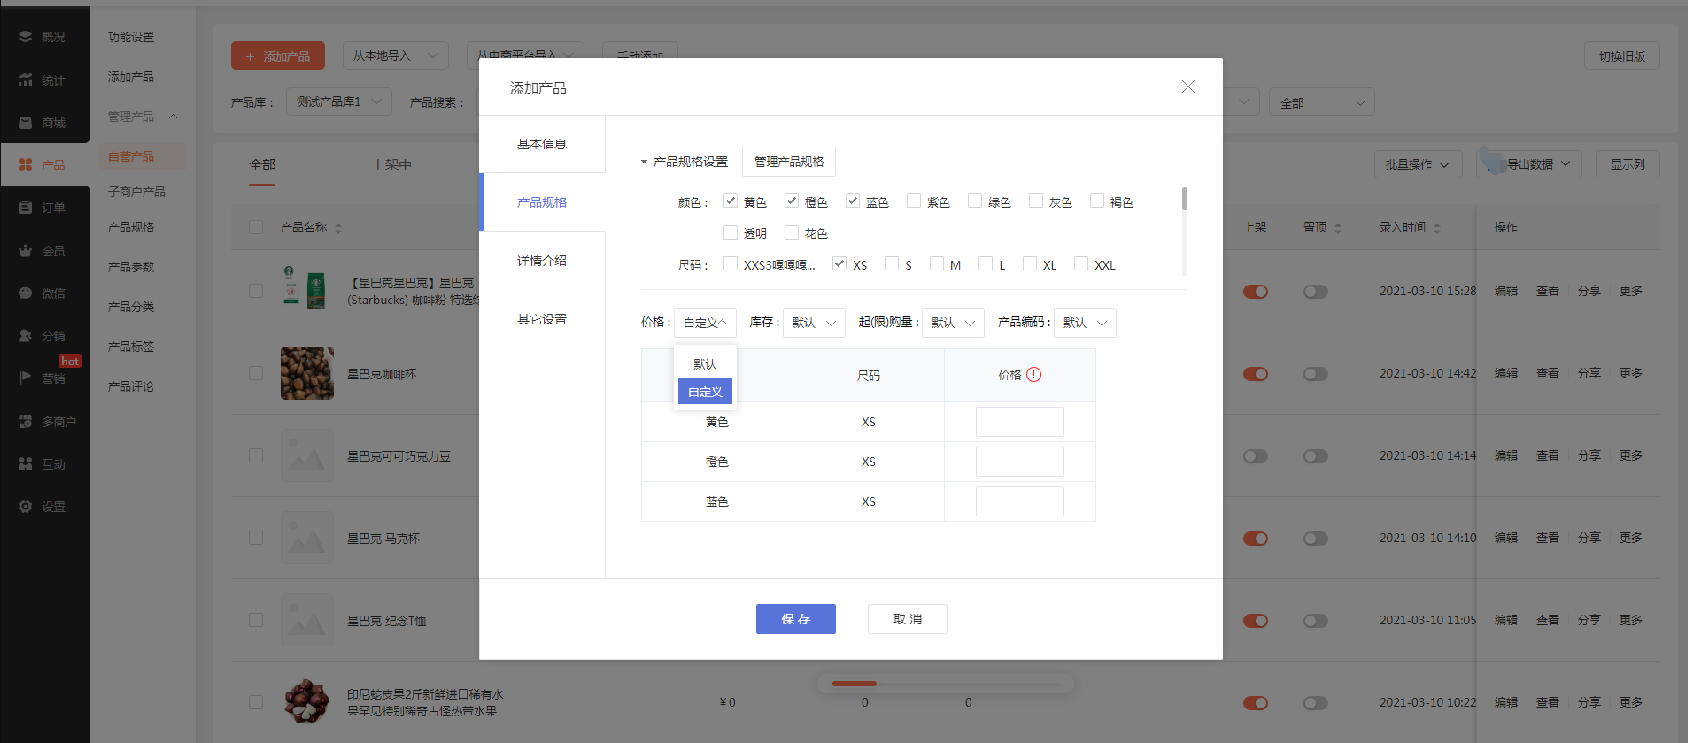Image resolution: width=1688 pixels, height=743 pixels.
Task: Click price input for 橙色 XS row
Action: (x=1020, y=462)
